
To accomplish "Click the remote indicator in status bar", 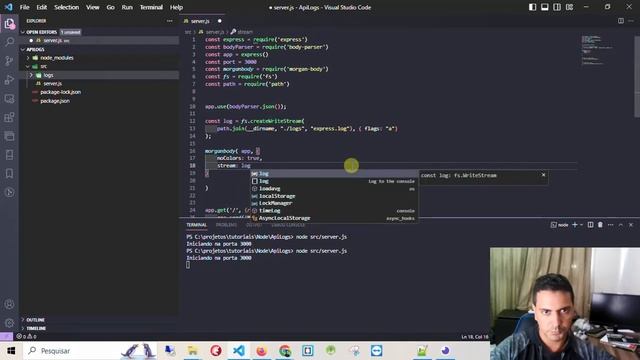I will click(6, 336).
